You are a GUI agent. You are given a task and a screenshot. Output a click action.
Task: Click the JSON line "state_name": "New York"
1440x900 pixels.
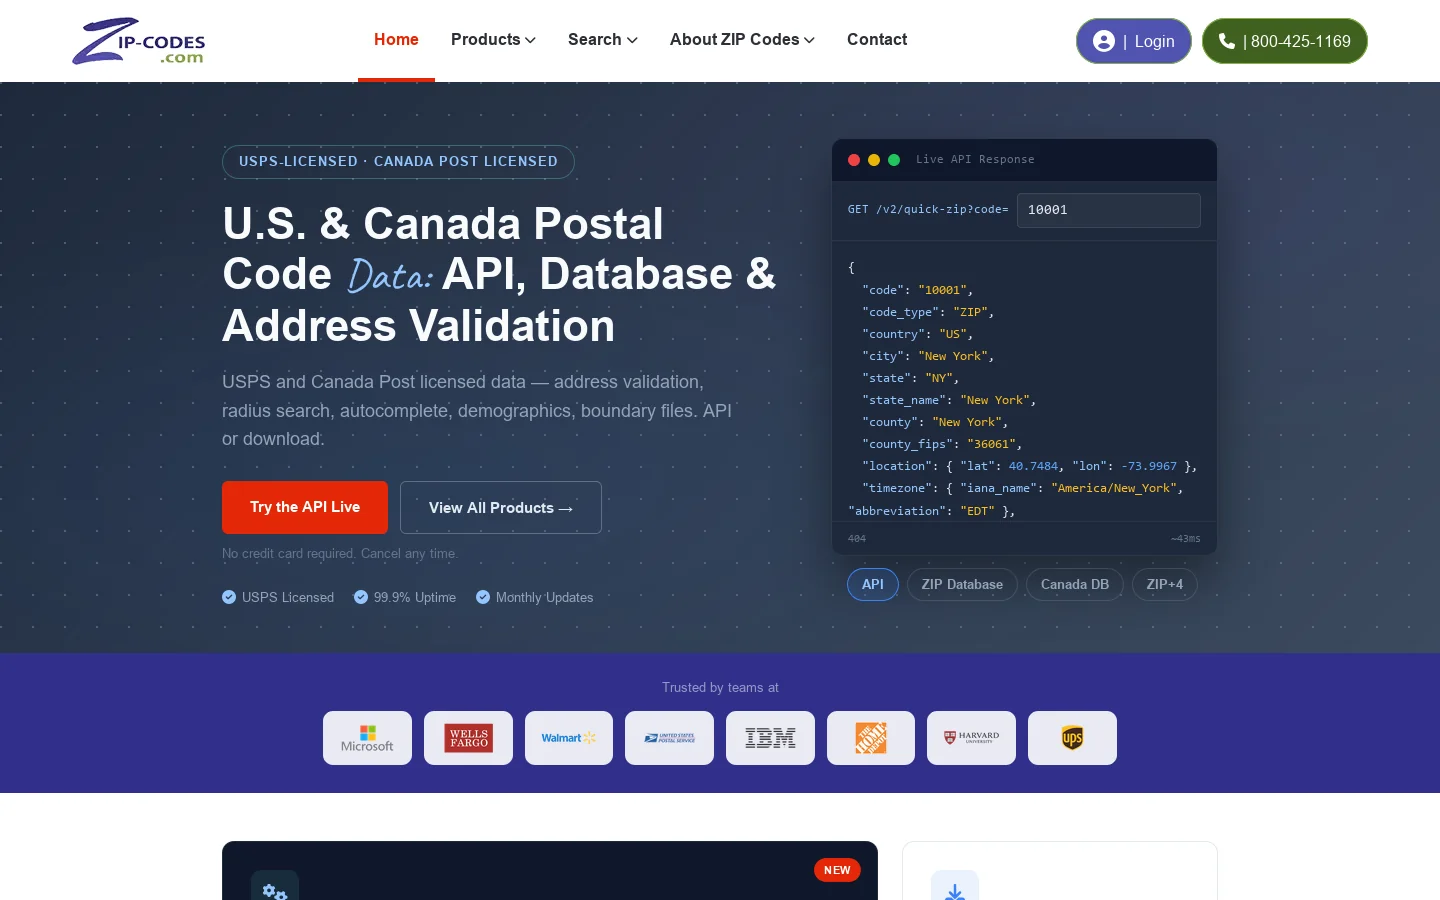tap(949, 400)
